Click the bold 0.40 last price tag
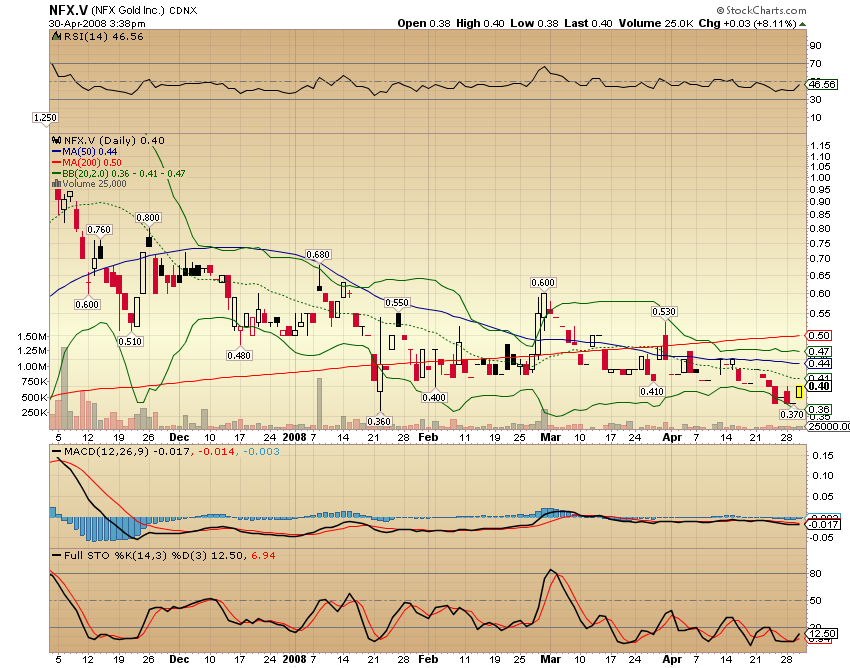 pyautogui.click(x=819, y=386)
